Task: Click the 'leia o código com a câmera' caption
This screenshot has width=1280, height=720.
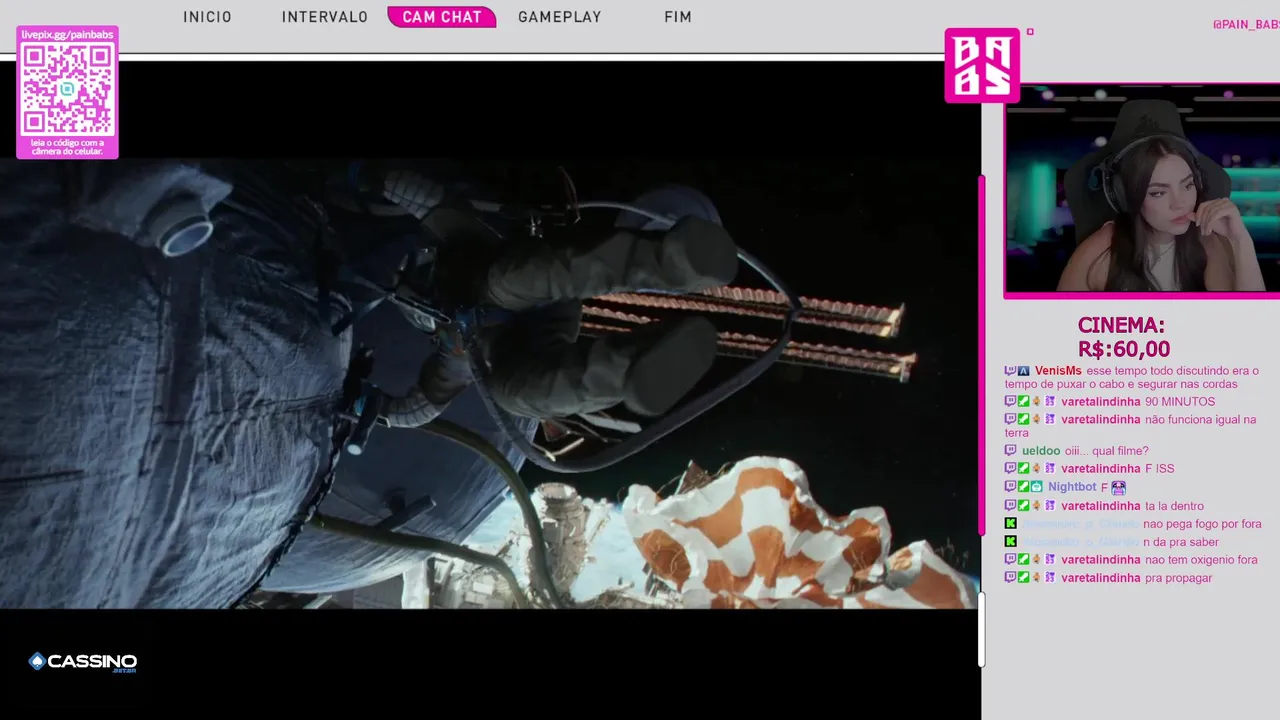Action: tap(67, 147)
